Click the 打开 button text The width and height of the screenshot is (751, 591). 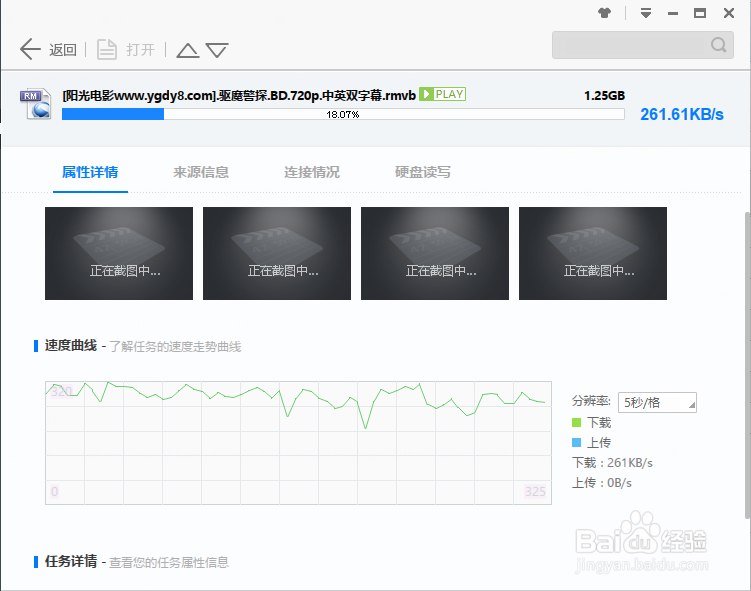tap(140, 50)
